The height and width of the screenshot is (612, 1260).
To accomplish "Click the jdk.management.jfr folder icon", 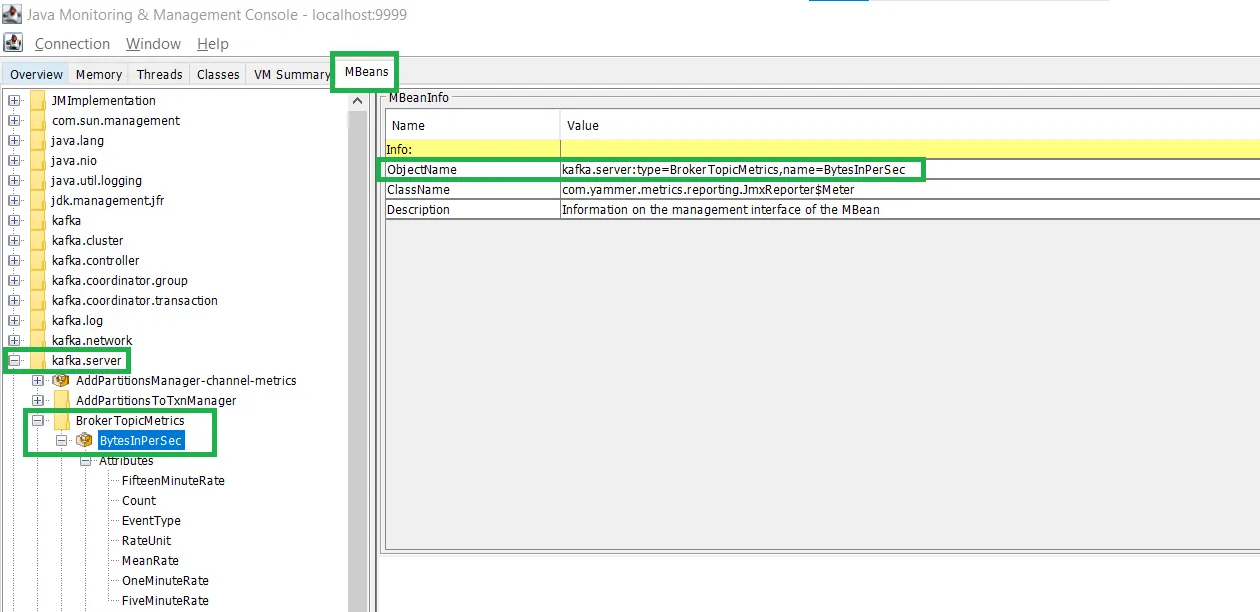I will pos(38,201).
